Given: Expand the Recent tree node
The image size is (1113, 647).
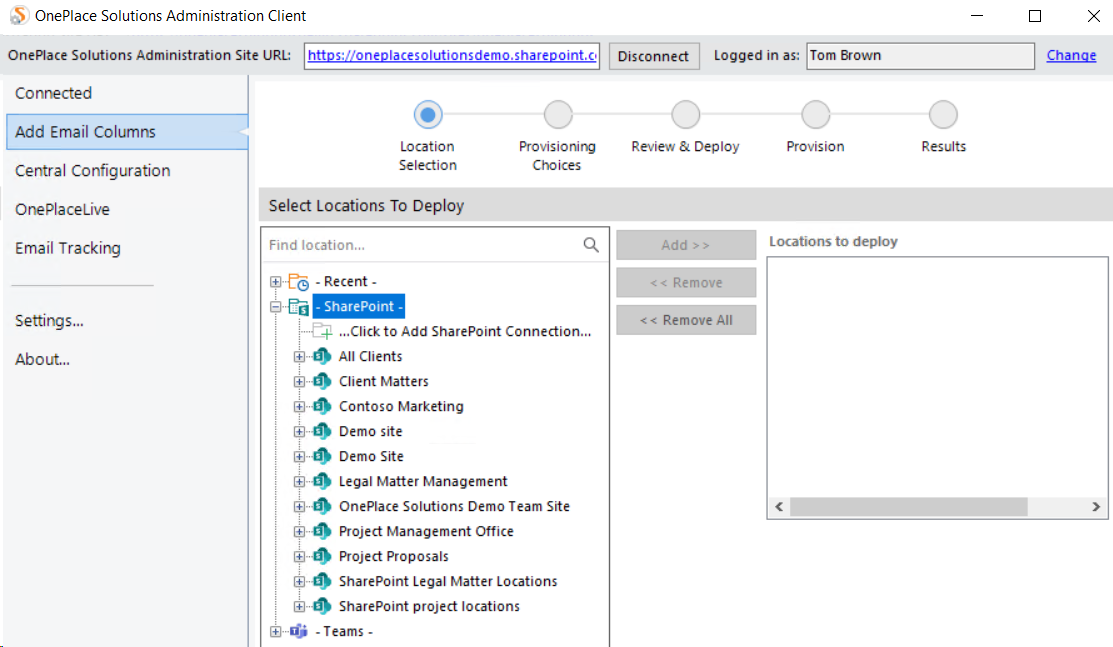Looking at the screenshot, I should (275, 282).
